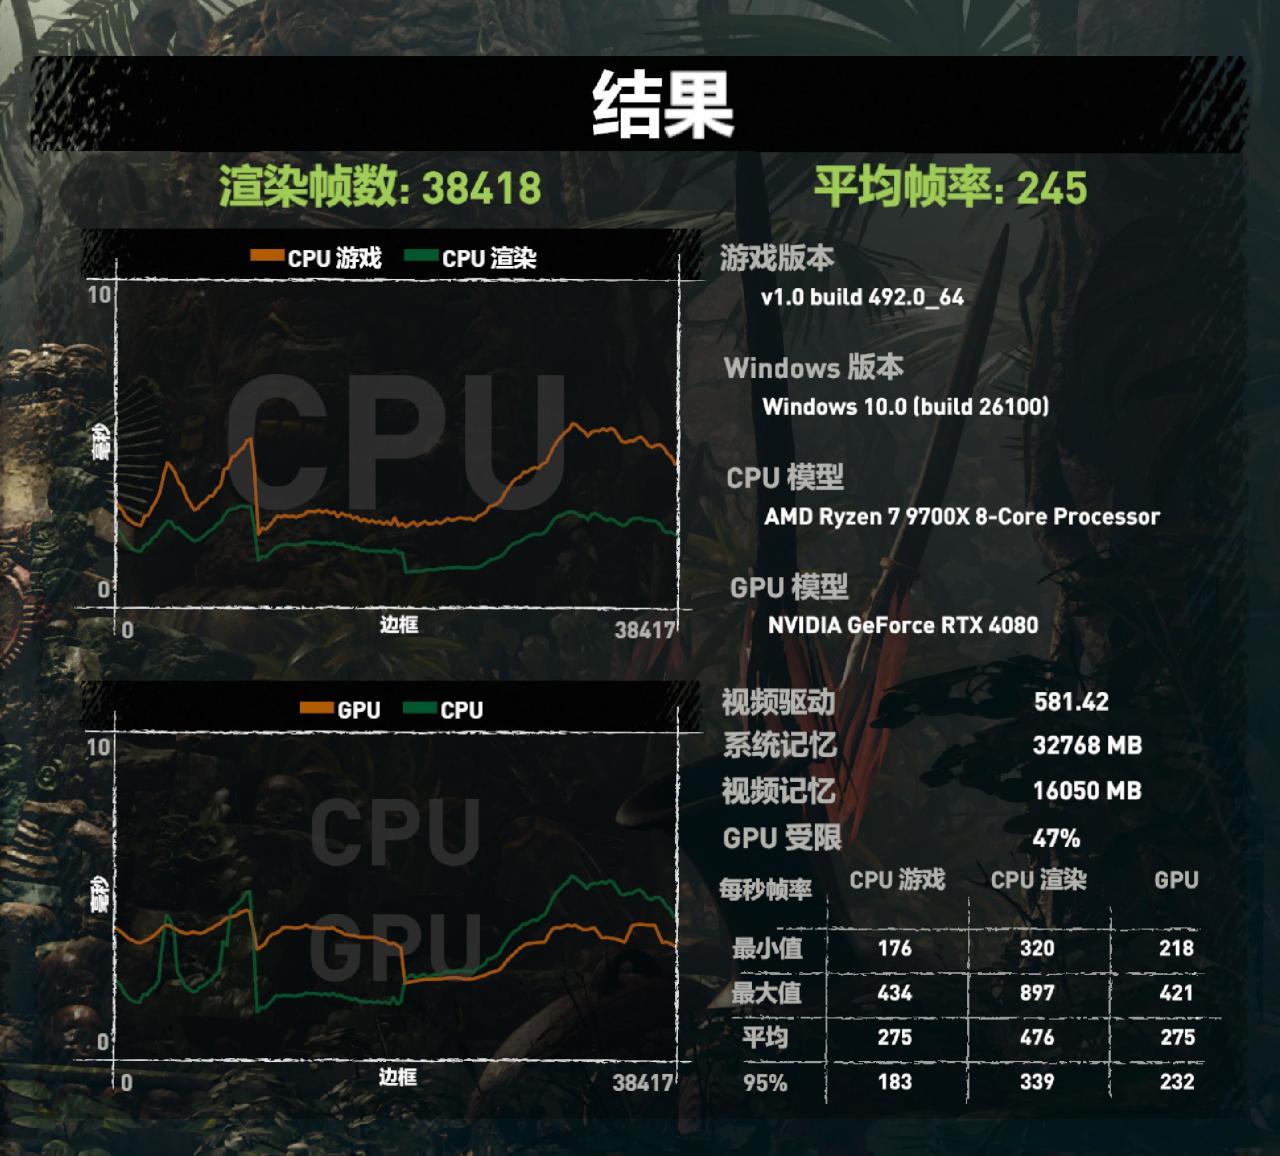
Task: Click 38417 axis end label on upper chart
Action: tap(644, 630)
